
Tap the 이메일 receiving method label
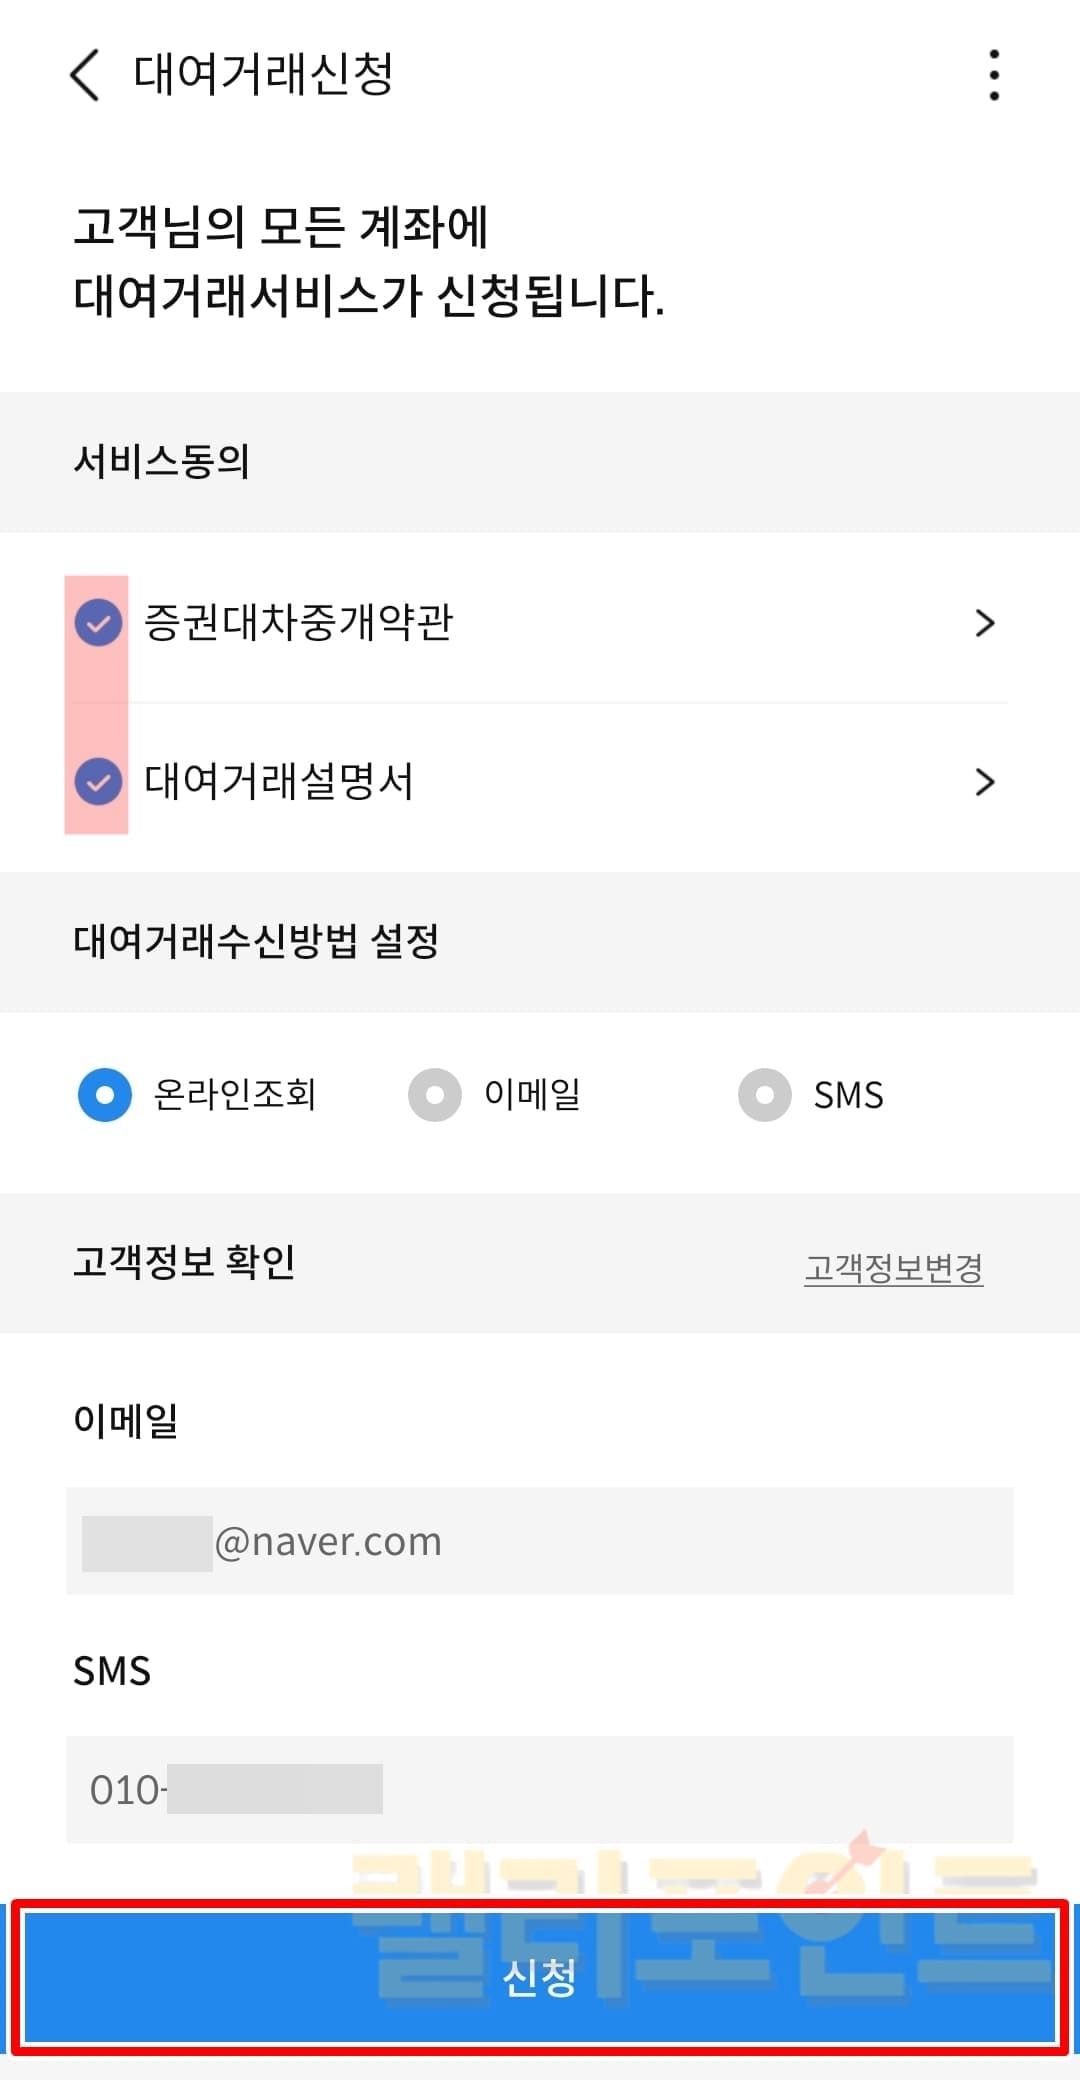click(x=532, y=1094)
